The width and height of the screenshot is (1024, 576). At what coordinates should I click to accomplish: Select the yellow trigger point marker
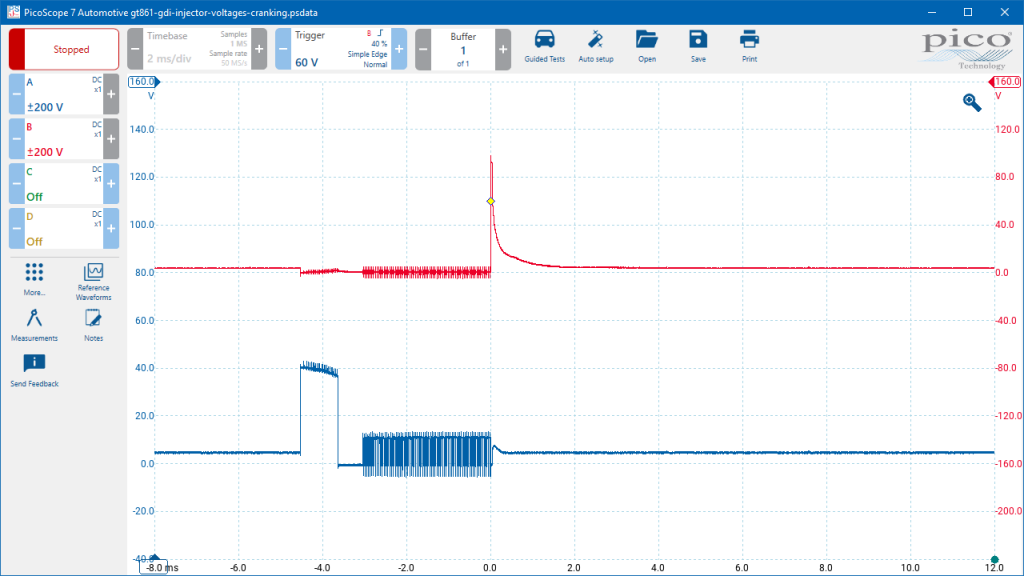tap(490, 201)
